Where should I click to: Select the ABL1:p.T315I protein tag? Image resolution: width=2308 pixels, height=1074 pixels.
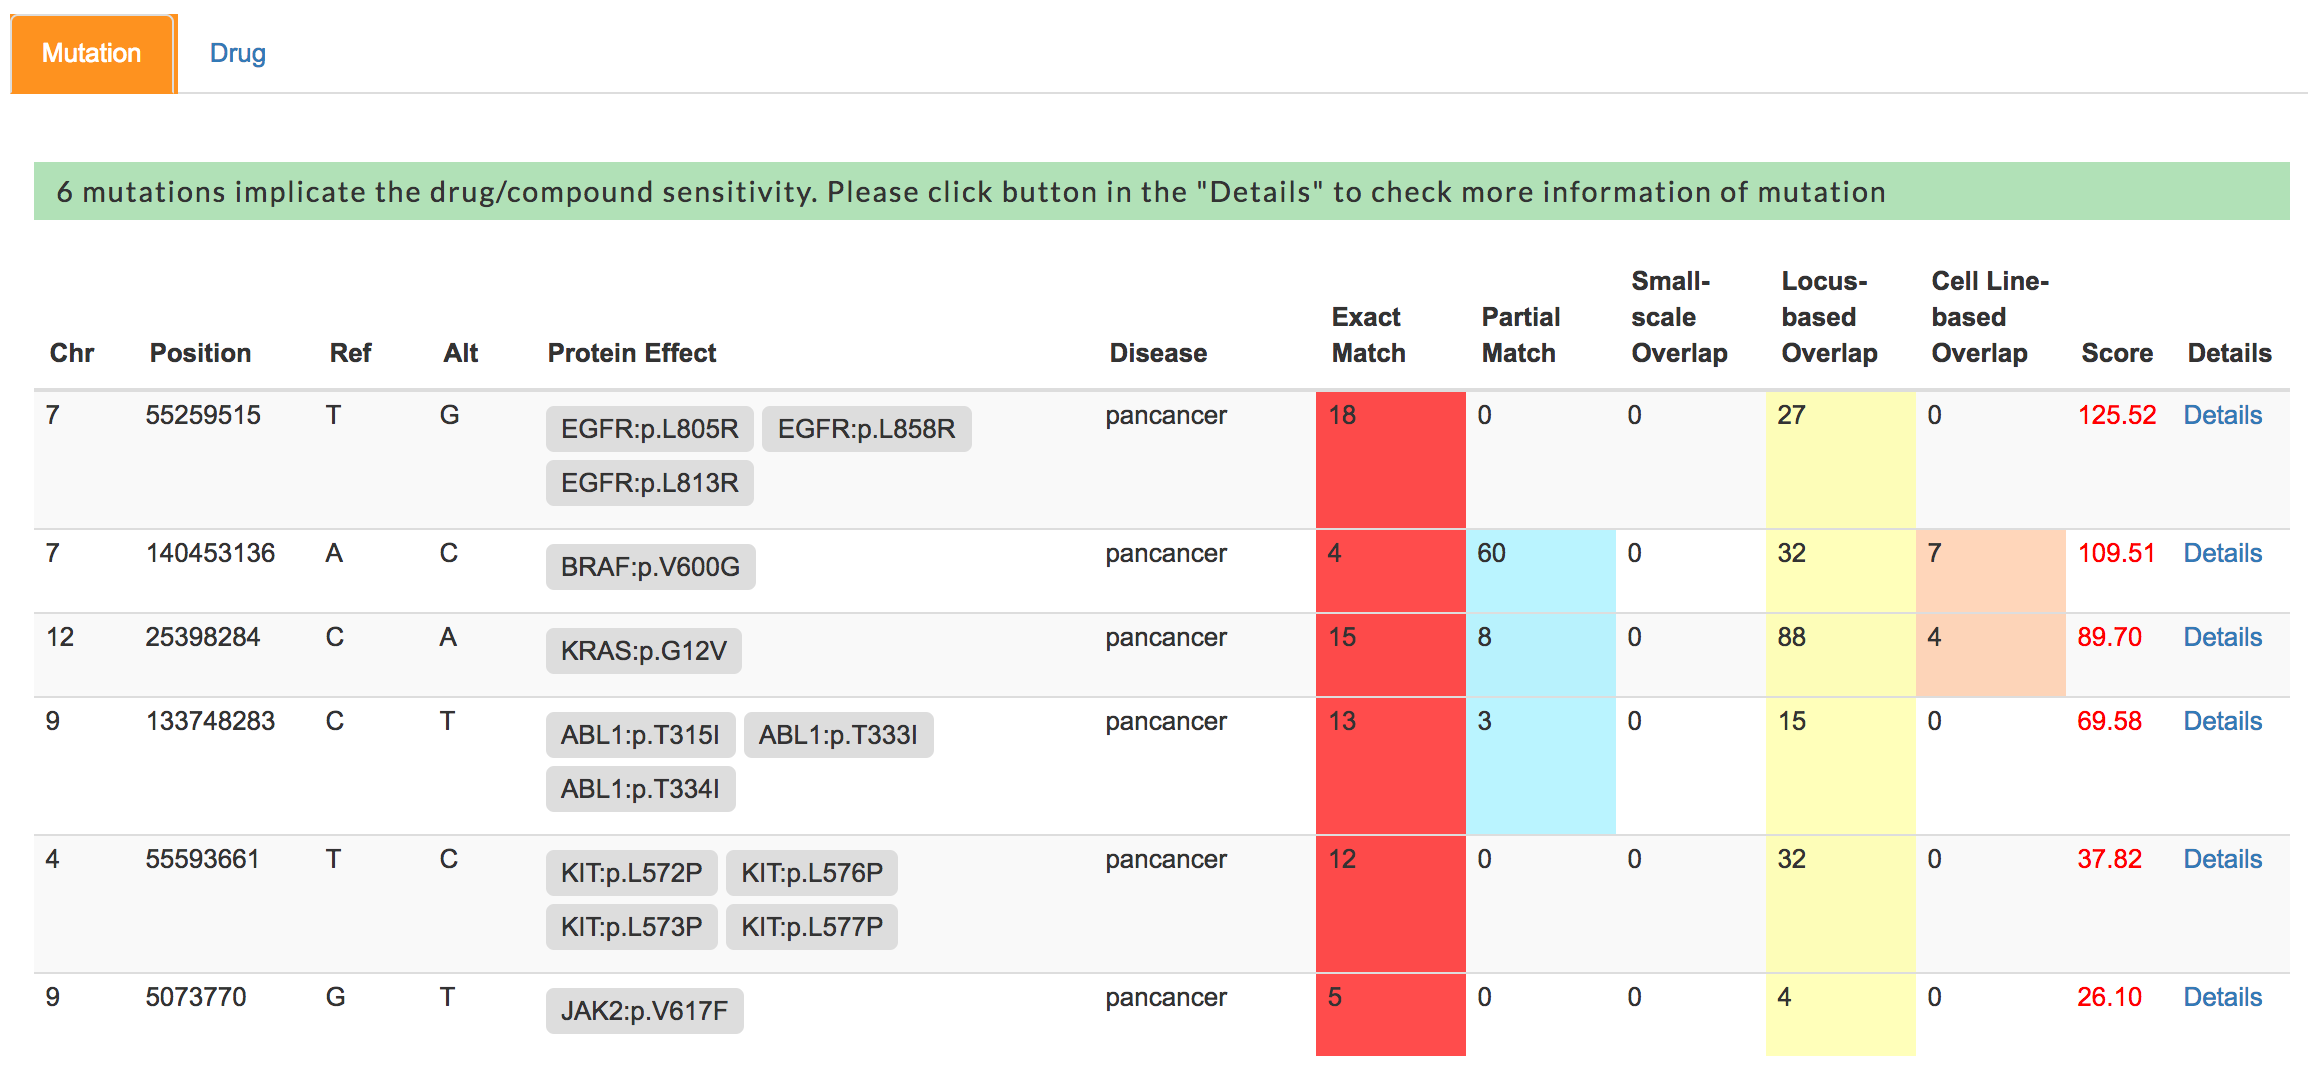[640, 735]
